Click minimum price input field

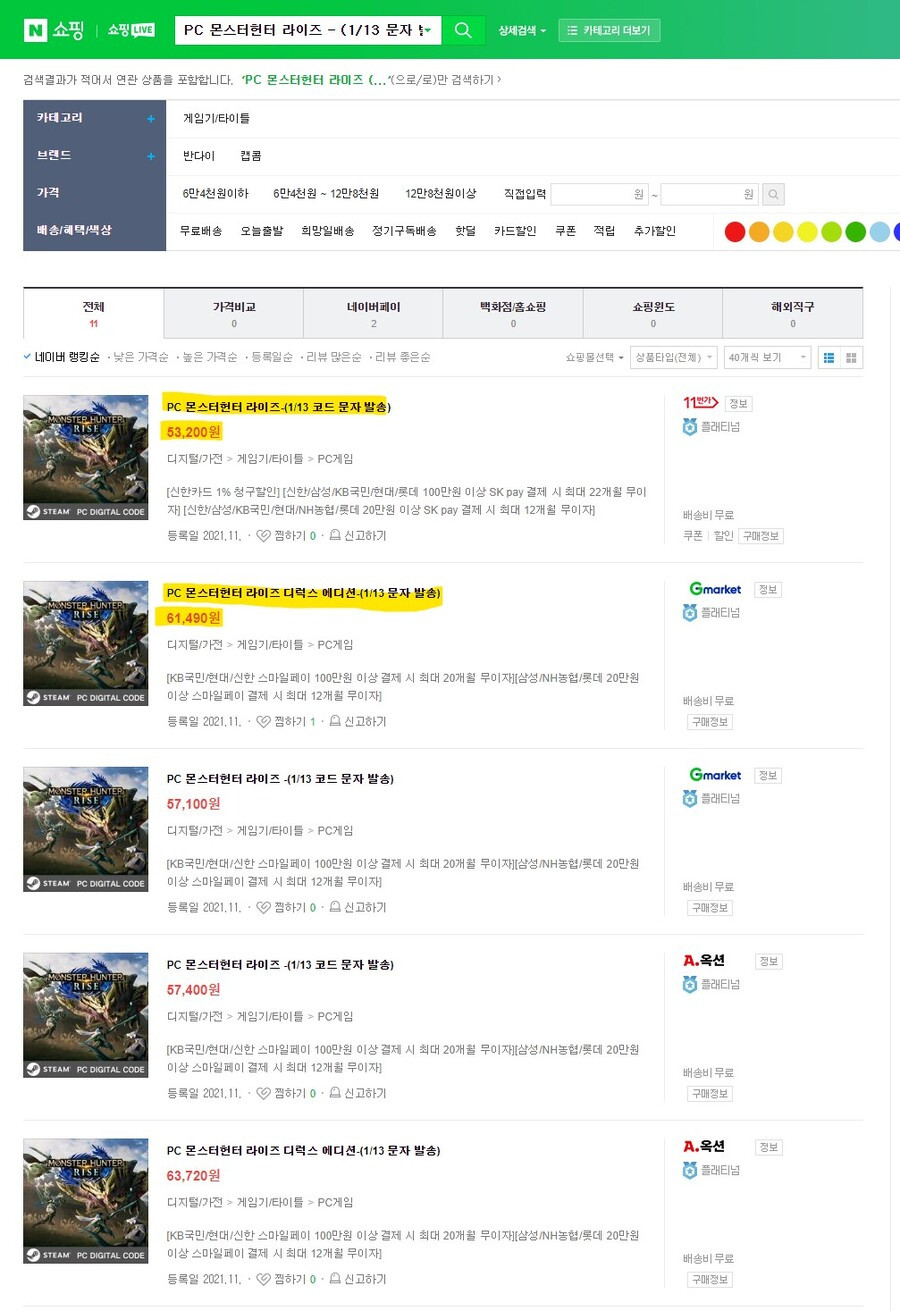click(600, 194)
